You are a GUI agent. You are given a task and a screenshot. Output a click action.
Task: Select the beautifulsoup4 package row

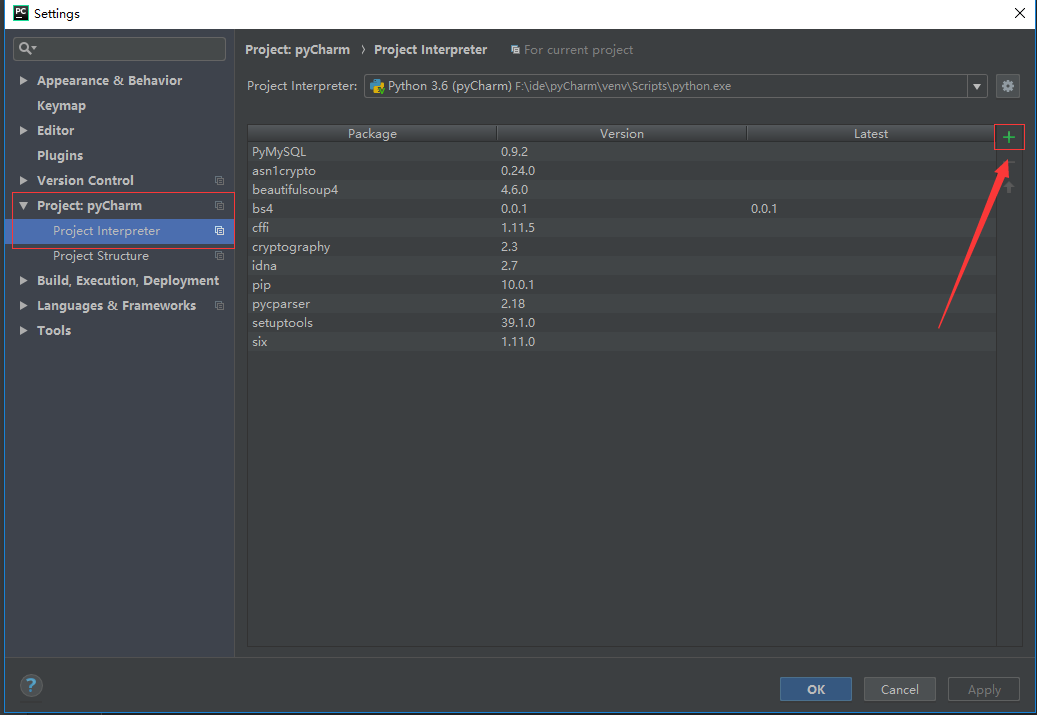pos(622,190)
